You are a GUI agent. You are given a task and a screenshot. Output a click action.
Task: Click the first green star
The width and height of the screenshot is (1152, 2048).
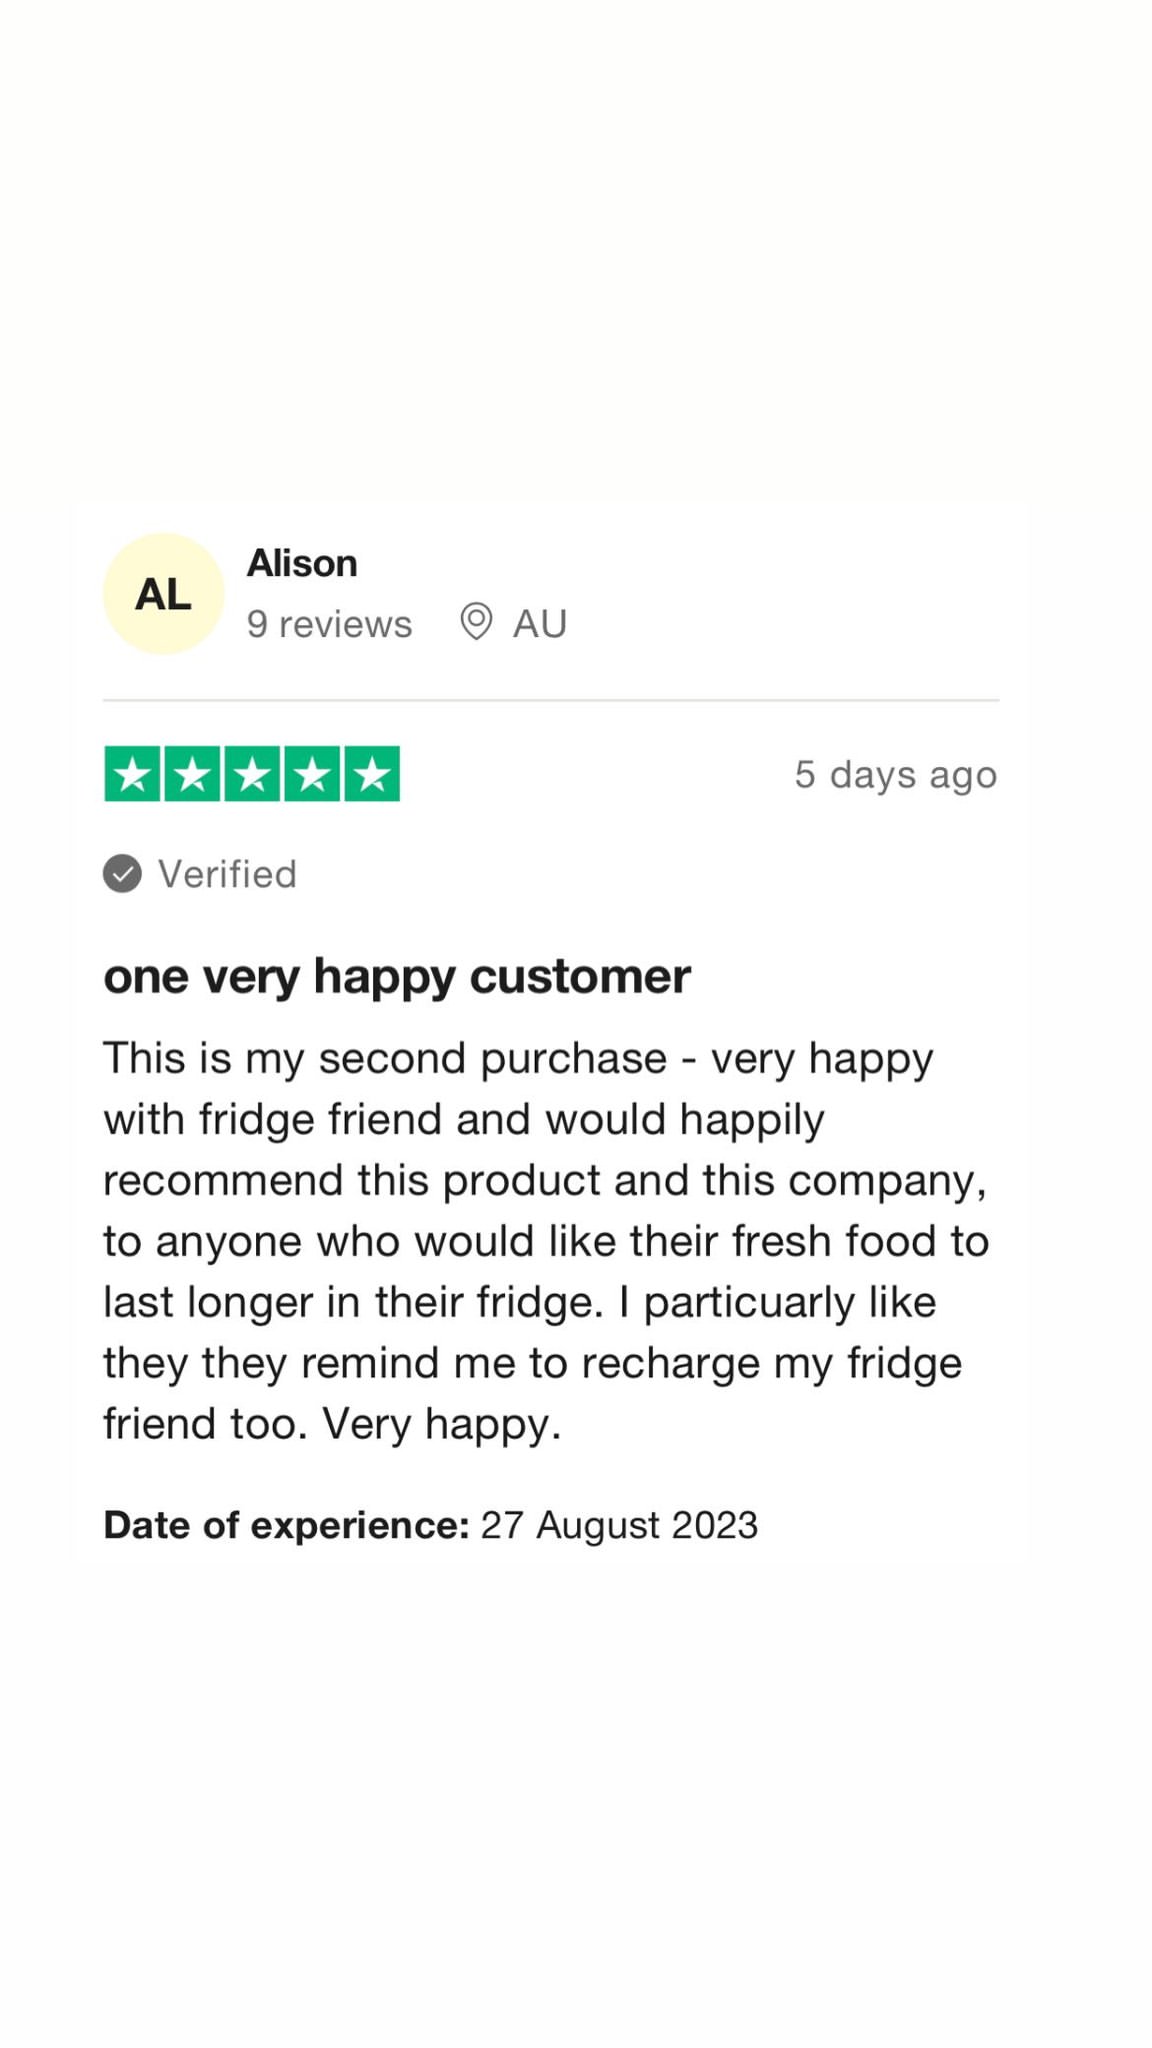point(133,774)
